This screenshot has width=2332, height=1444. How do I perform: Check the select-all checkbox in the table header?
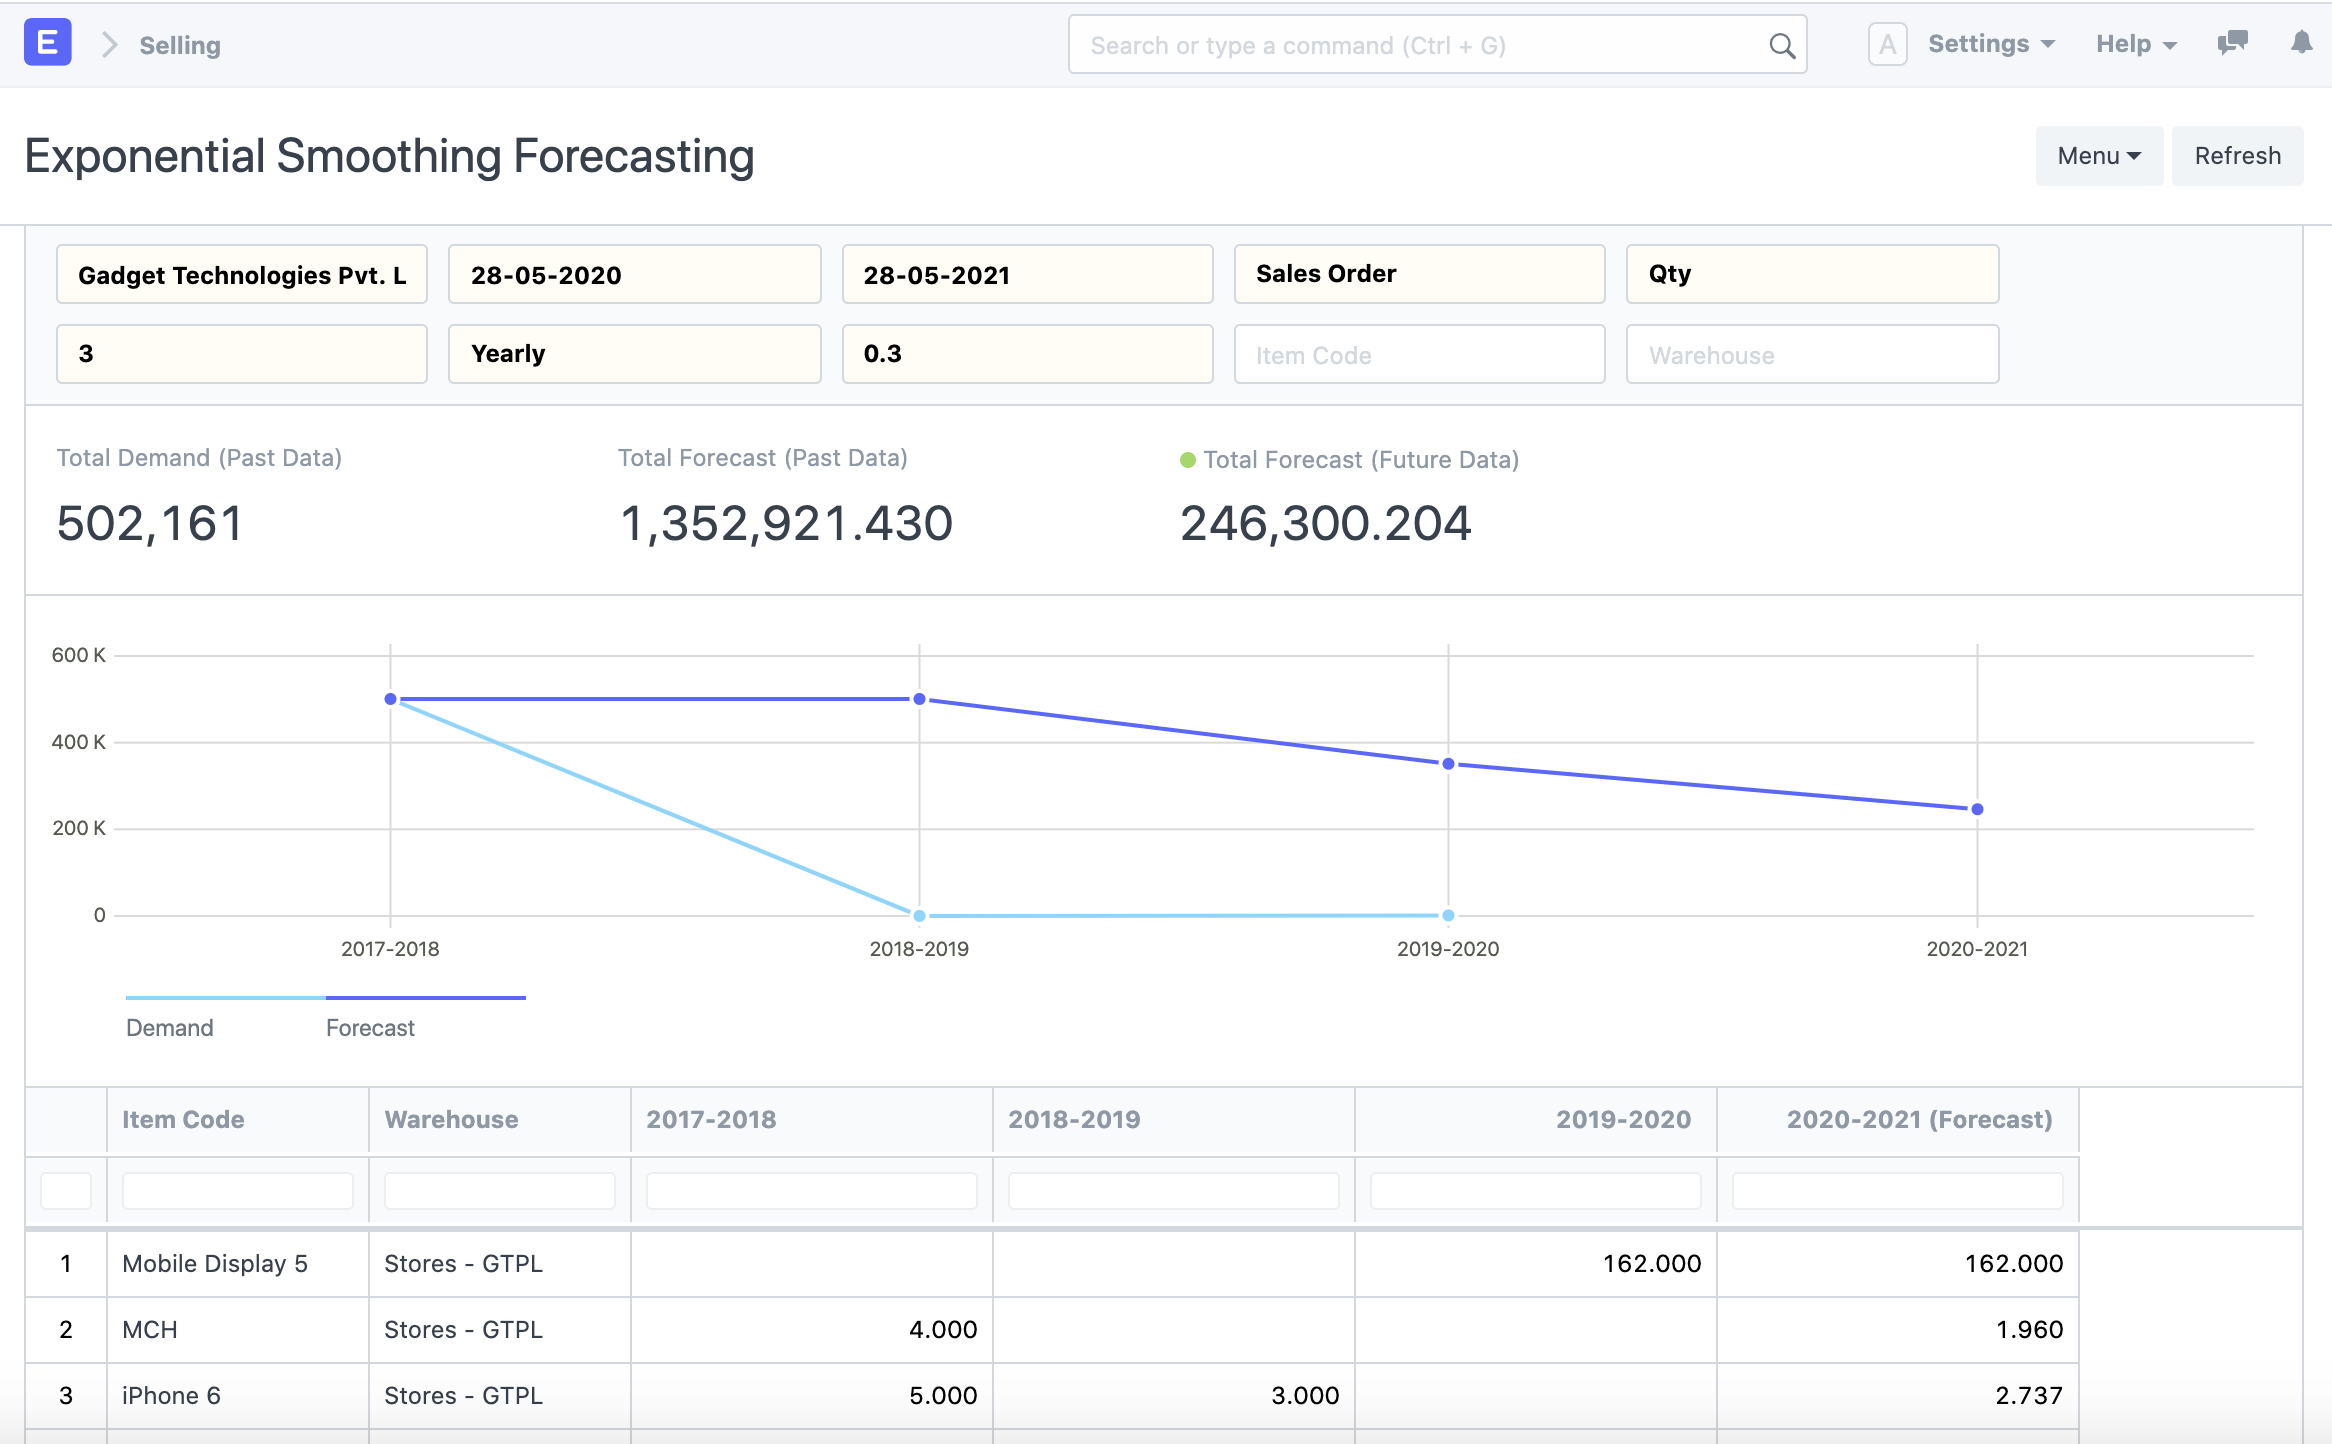[x=65, y=1189]
